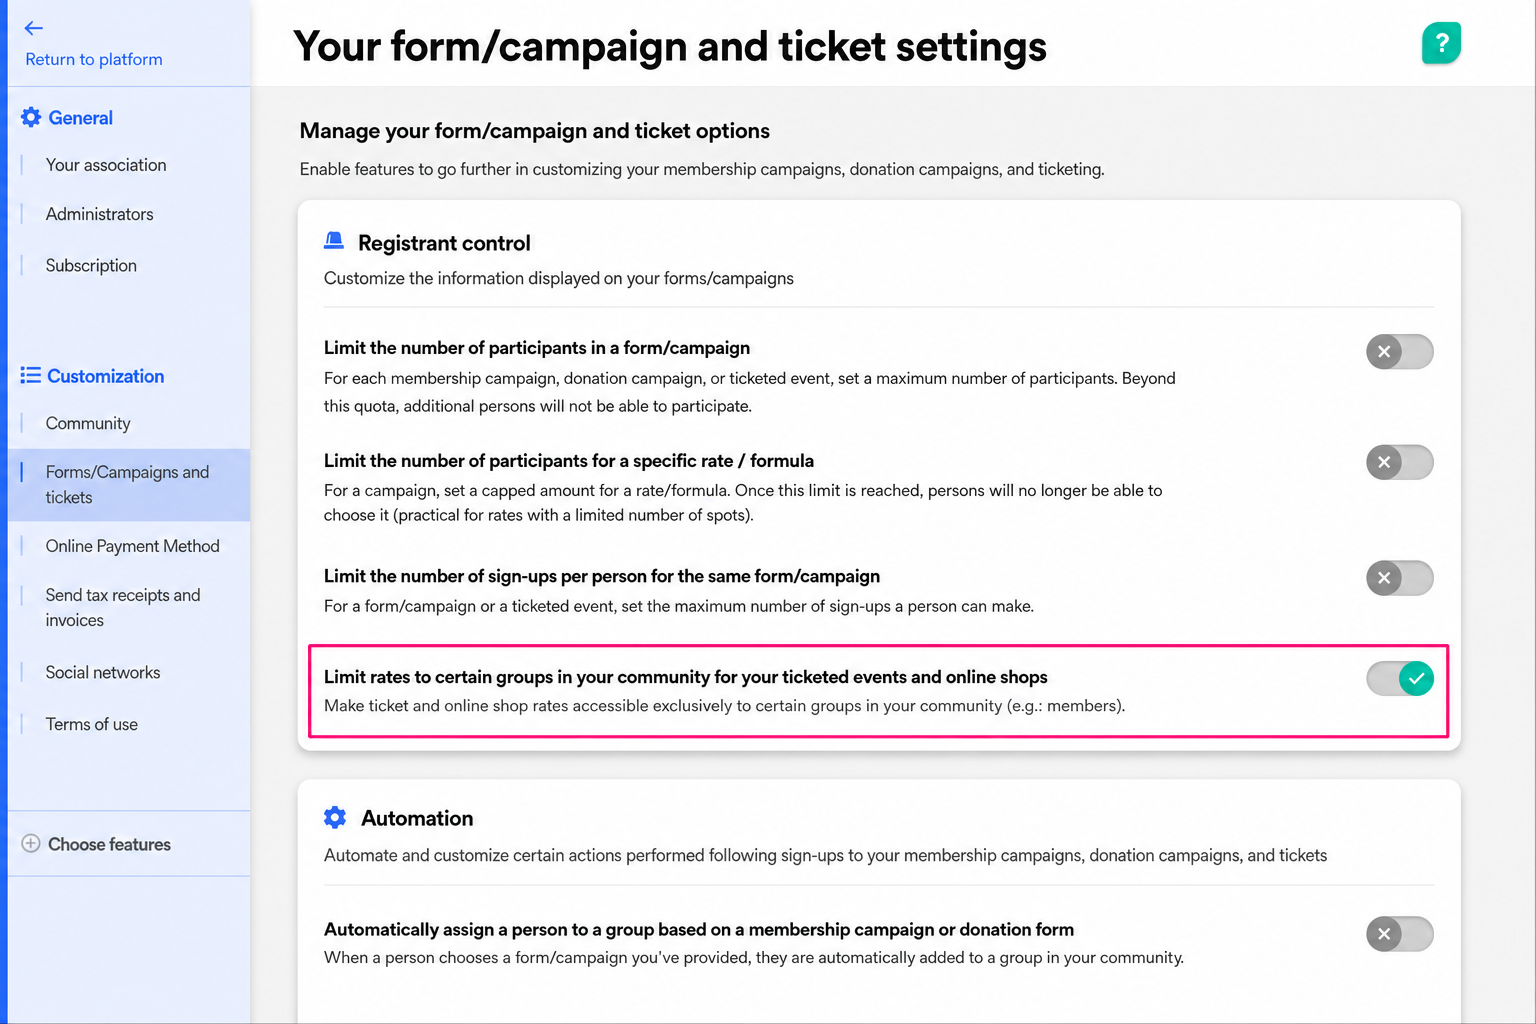The width and height of the screenshot is (1536, 1024).
Task: Click the Return to platform link
Action: [x=94, y=59]
